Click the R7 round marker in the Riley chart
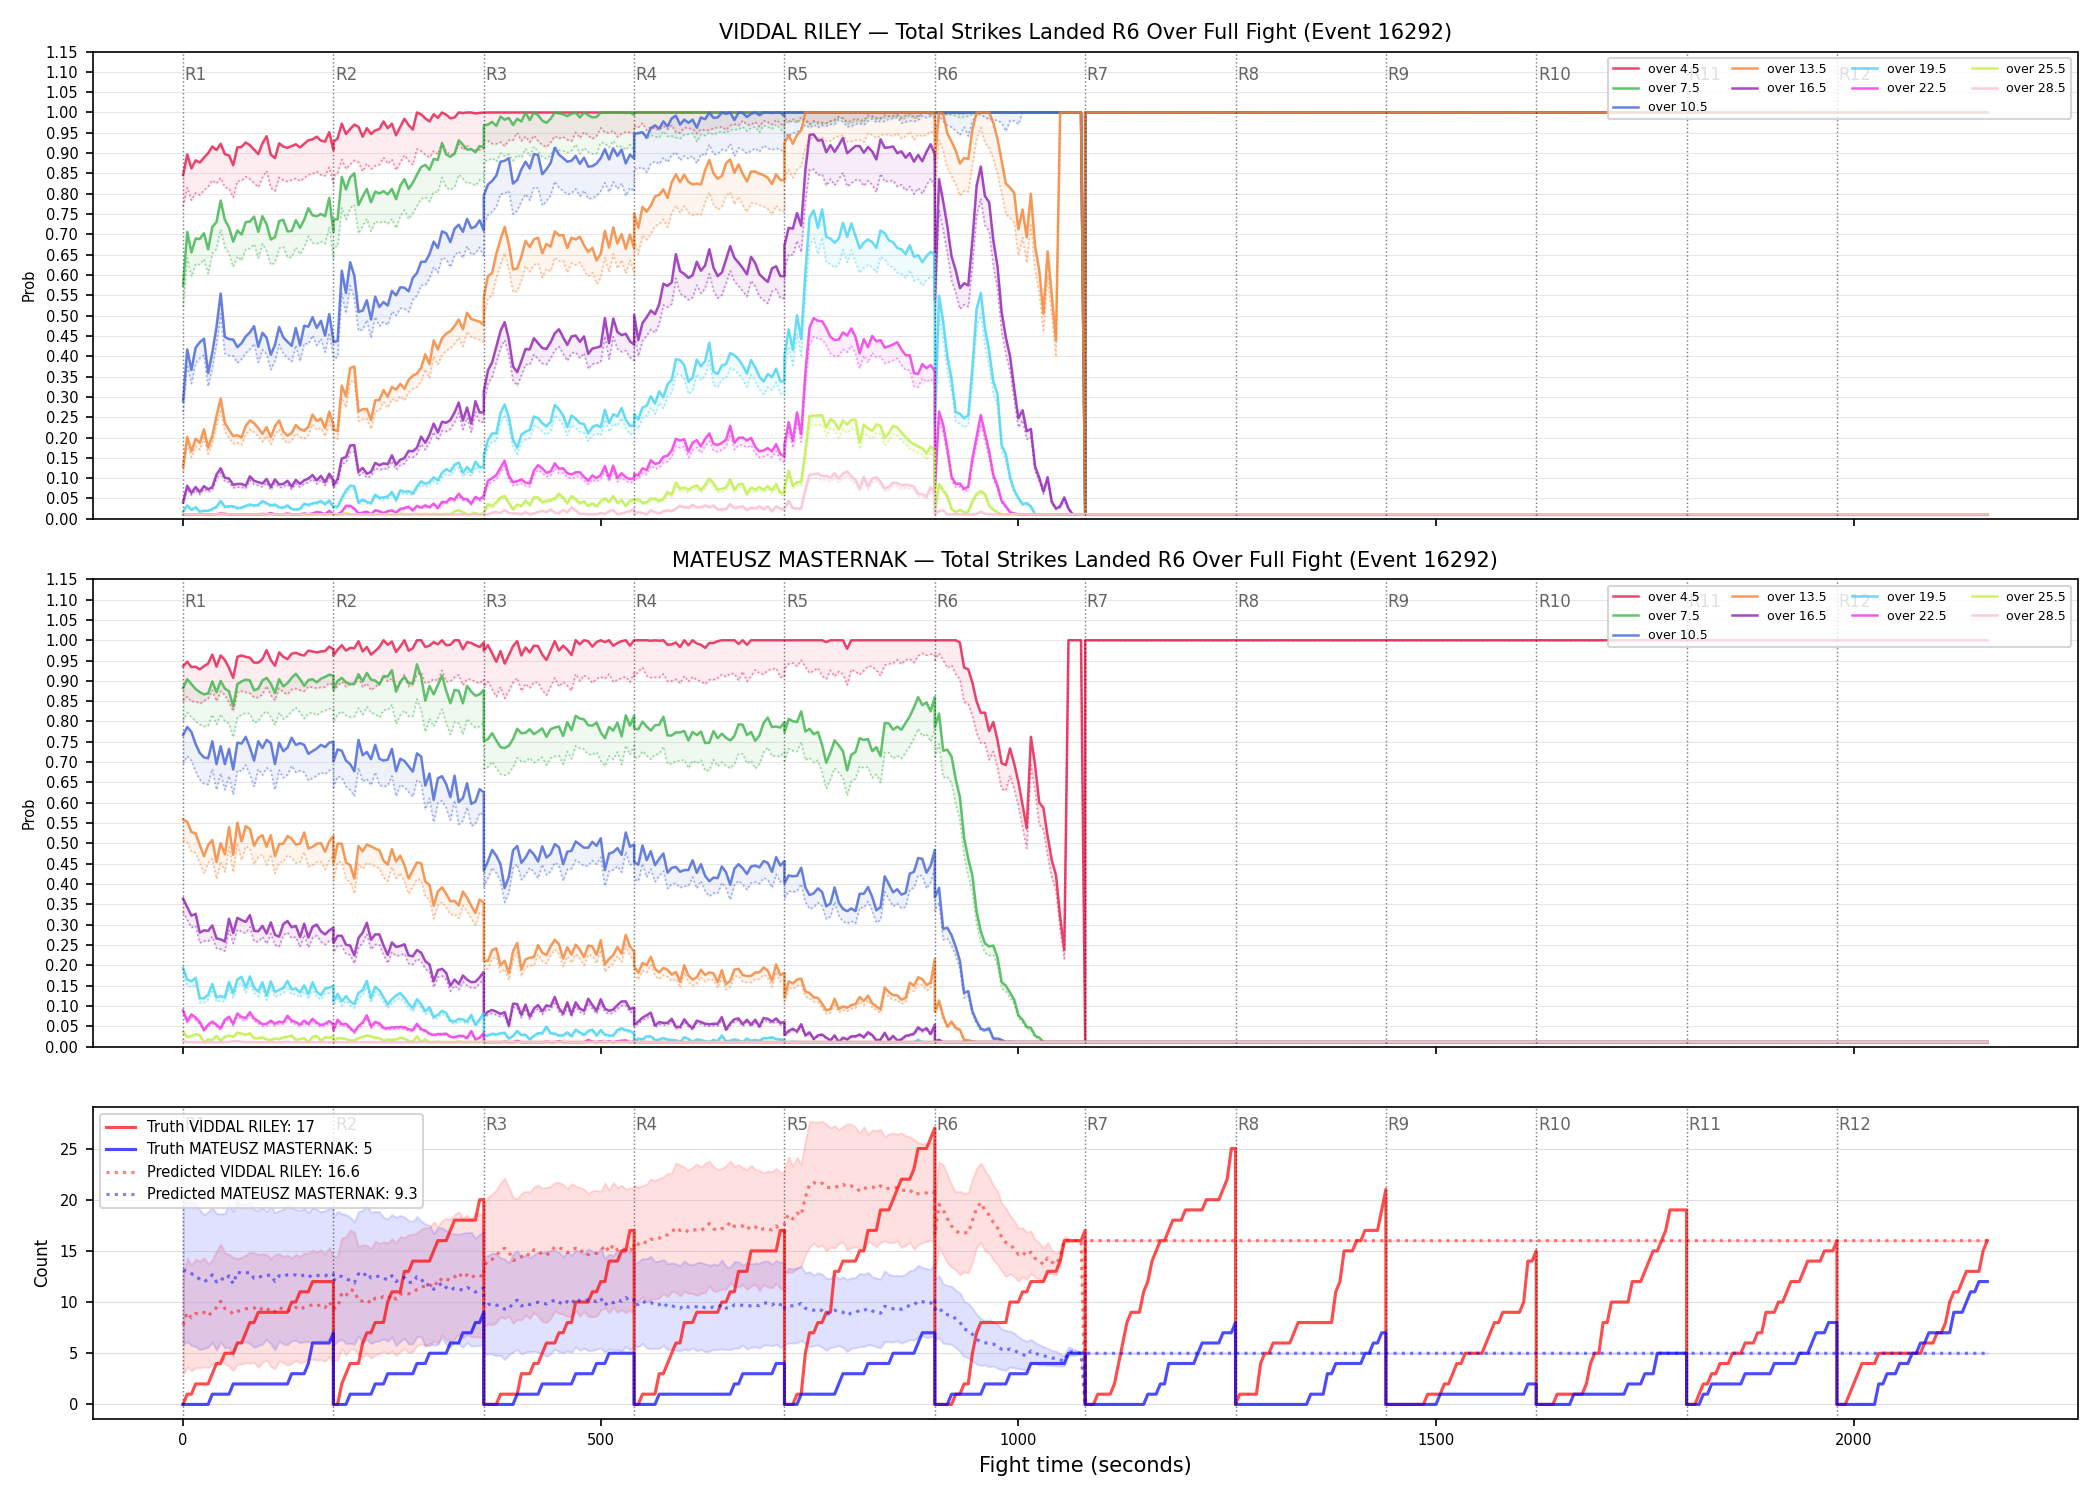This screenshot has height=1500, width=2100. click(x=1097, y=74)
